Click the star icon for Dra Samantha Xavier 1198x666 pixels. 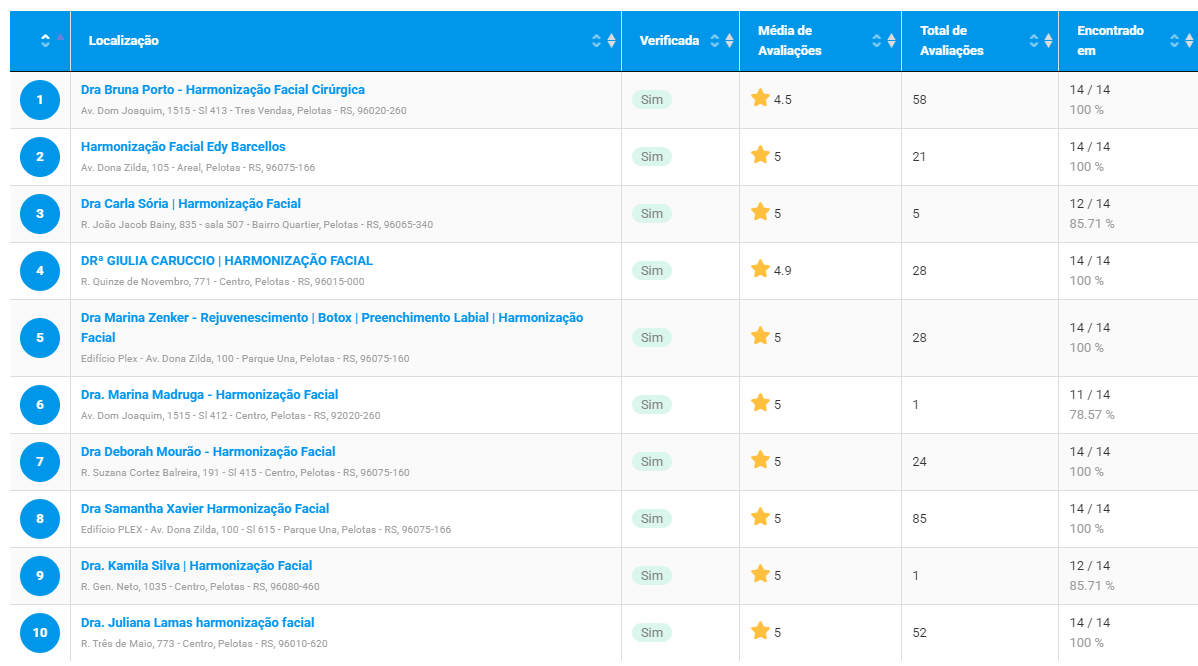tap(760, 517)
